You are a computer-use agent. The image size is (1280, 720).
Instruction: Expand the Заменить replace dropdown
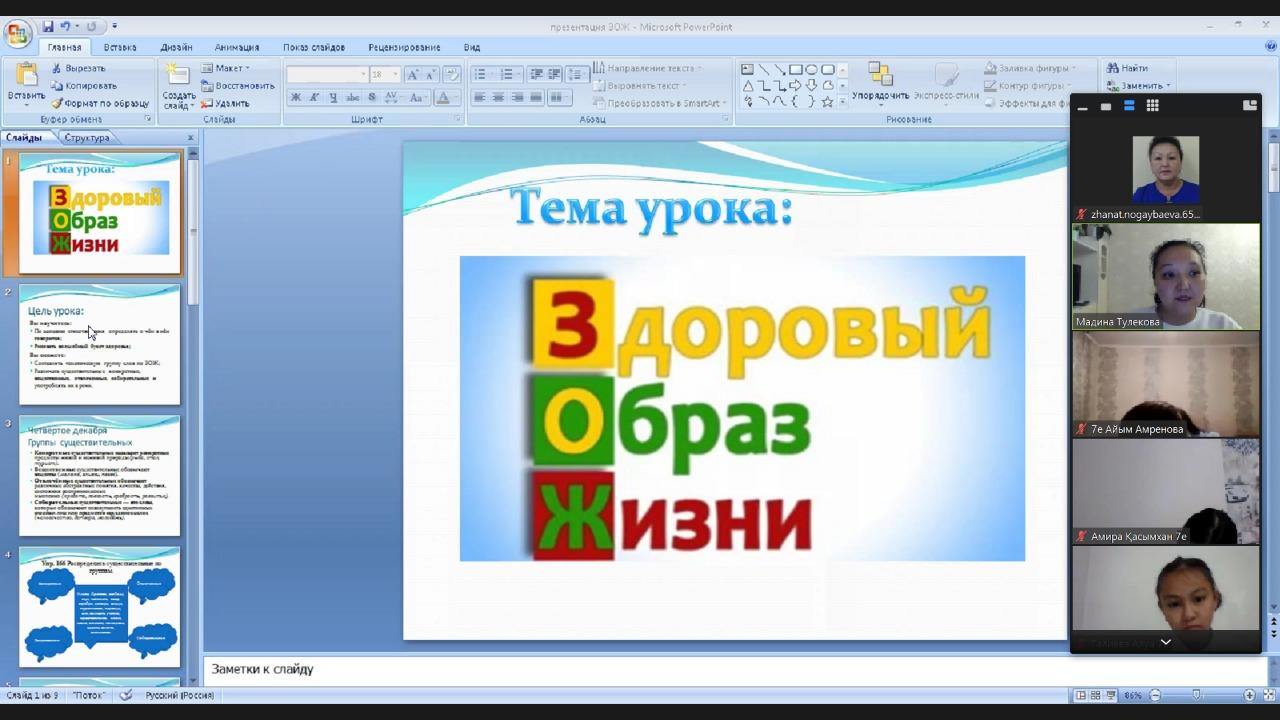pyautogui.click(x=1167, y=86)
